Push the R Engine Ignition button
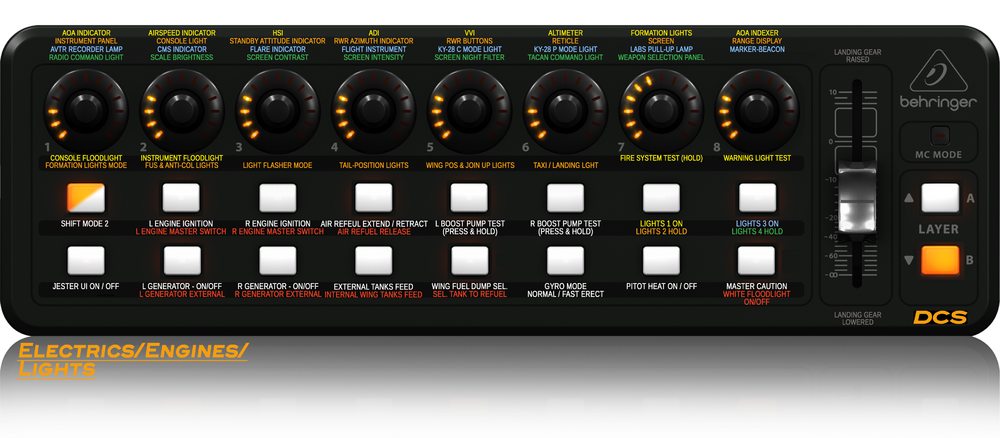 click(277, 197)
